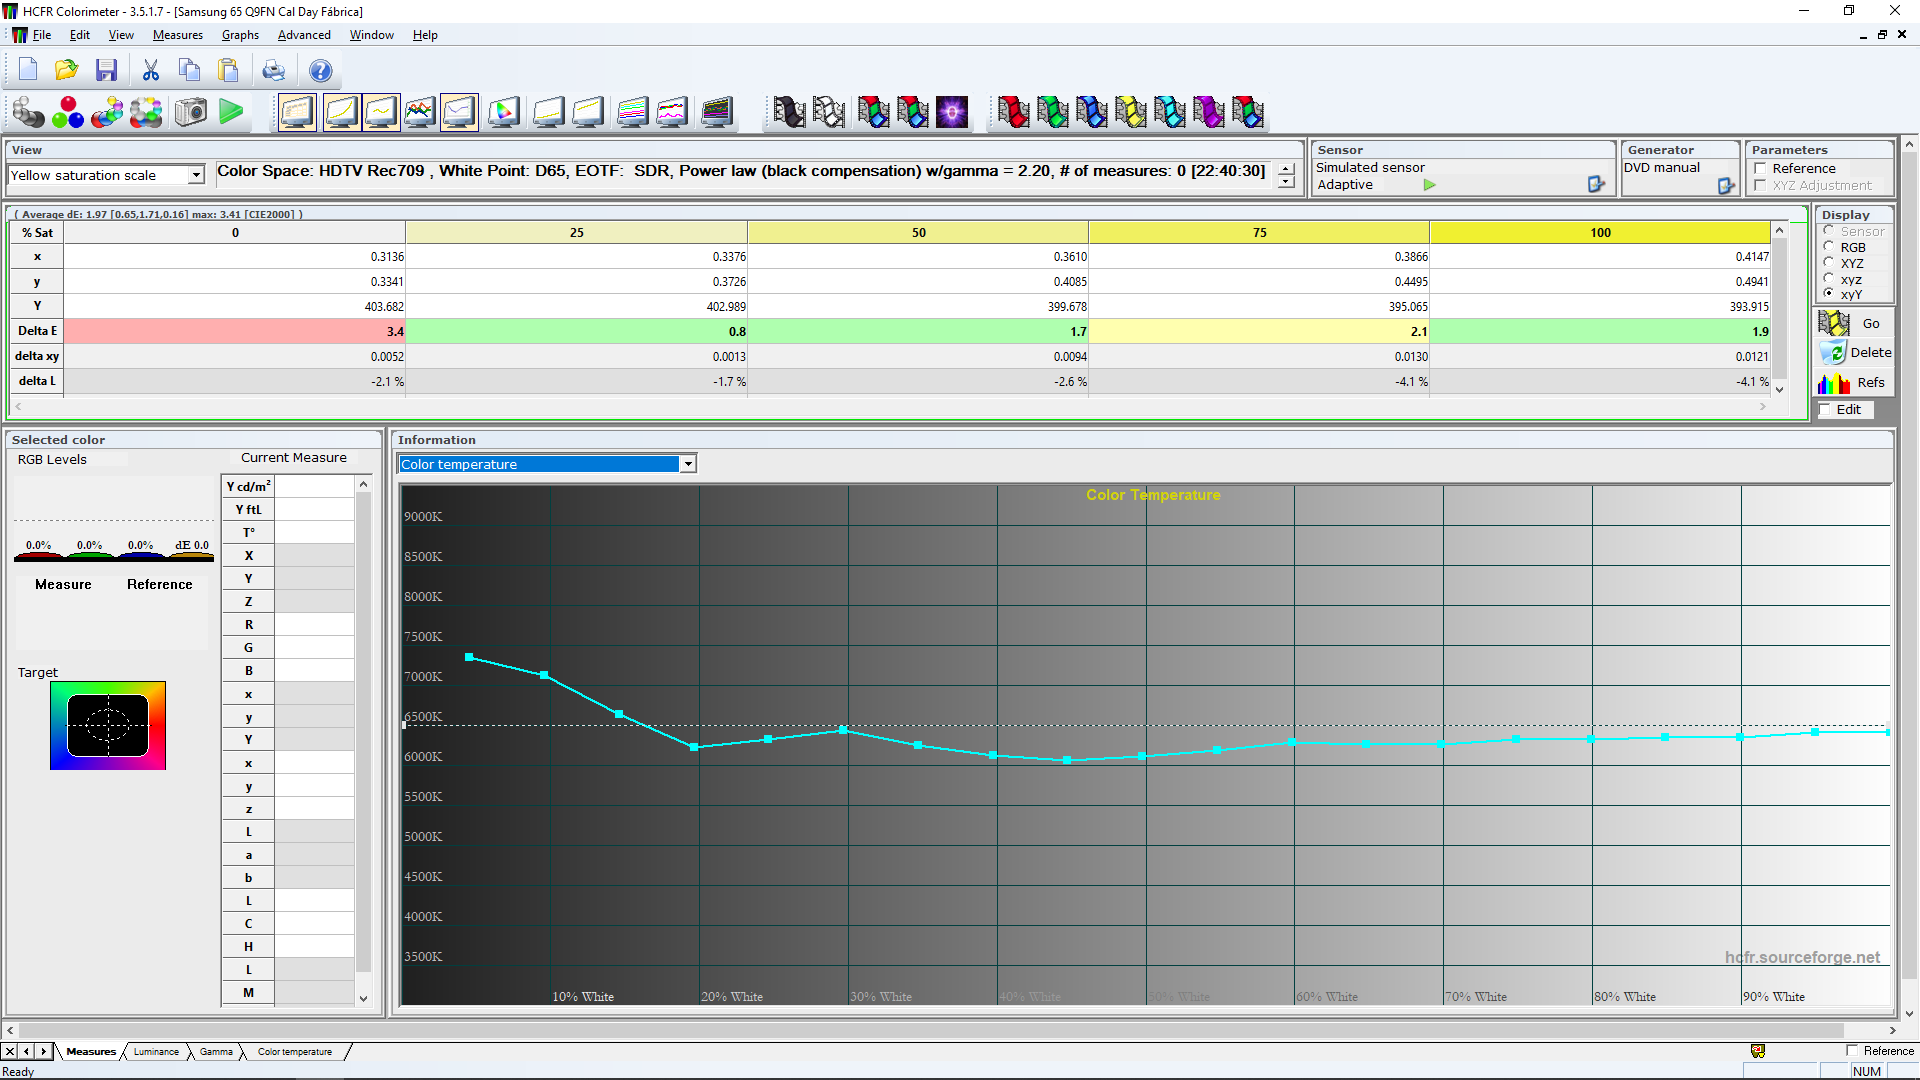Click the info text stepper down arrow

[x=1286, y=182]
